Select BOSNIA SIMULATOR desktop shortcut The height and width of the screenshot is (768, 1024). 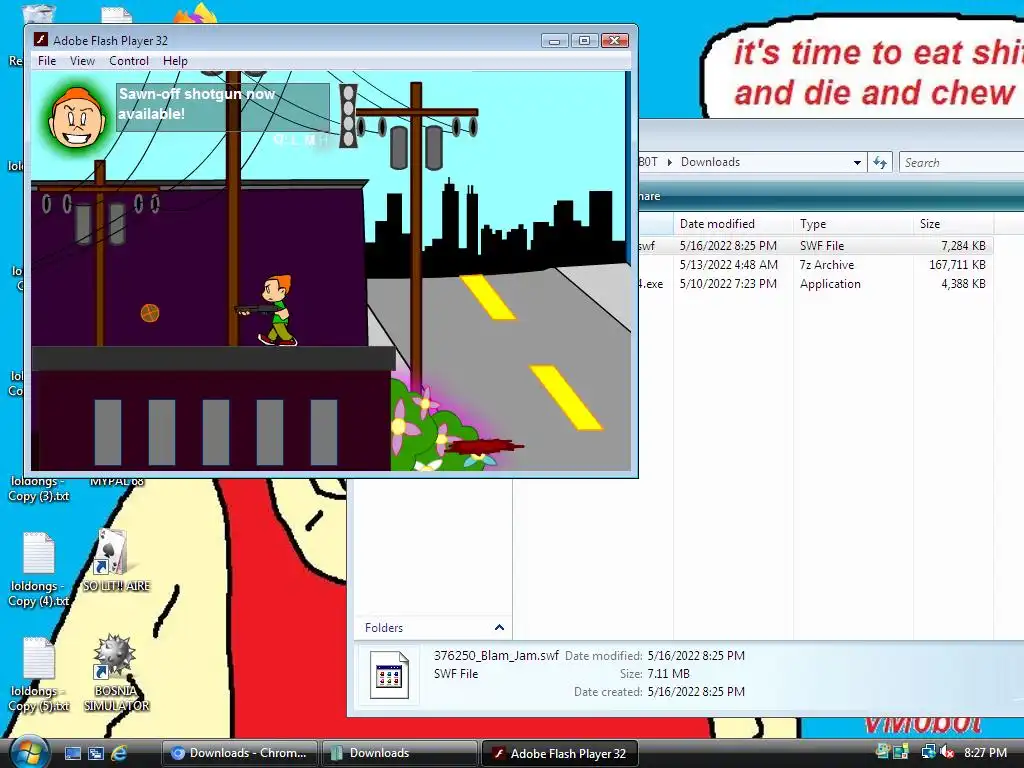[116, 673]
